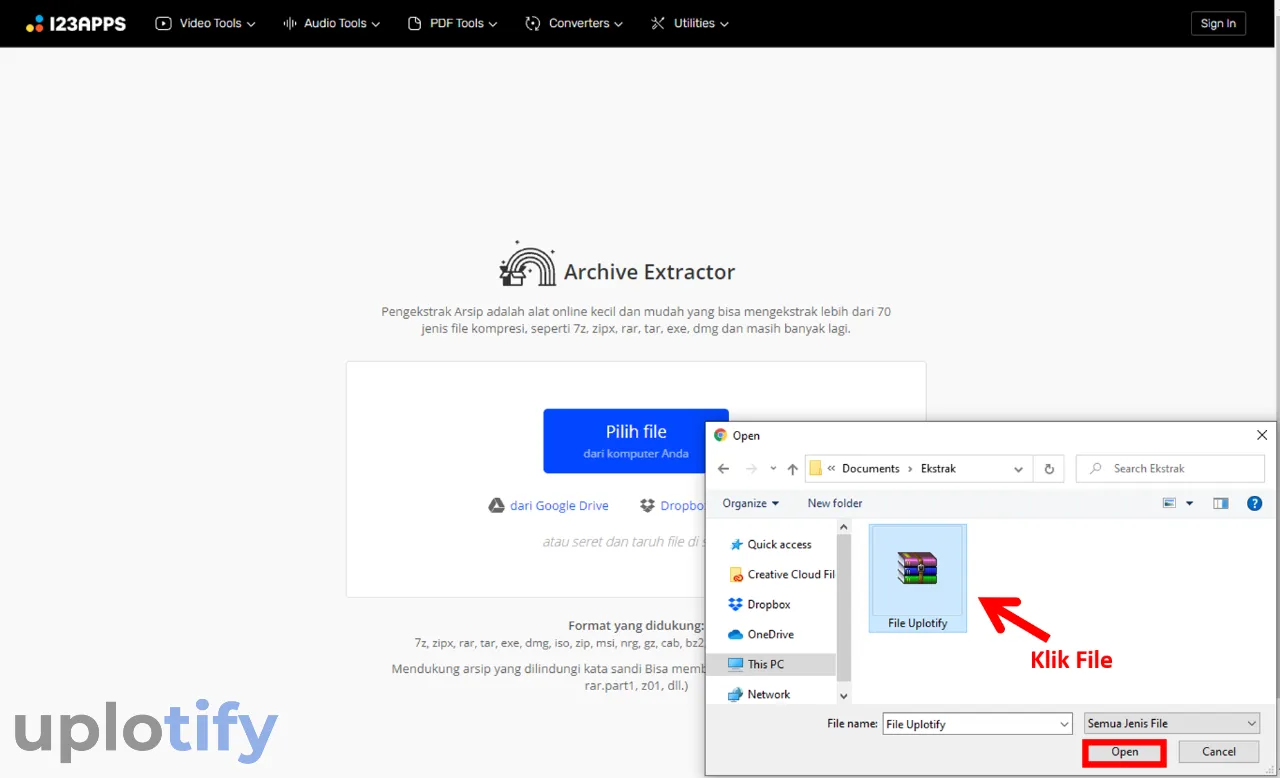The image size is (1280, 778).
Task: Expand recent locations chevron in dialog
Action: (x=773, y=469)
